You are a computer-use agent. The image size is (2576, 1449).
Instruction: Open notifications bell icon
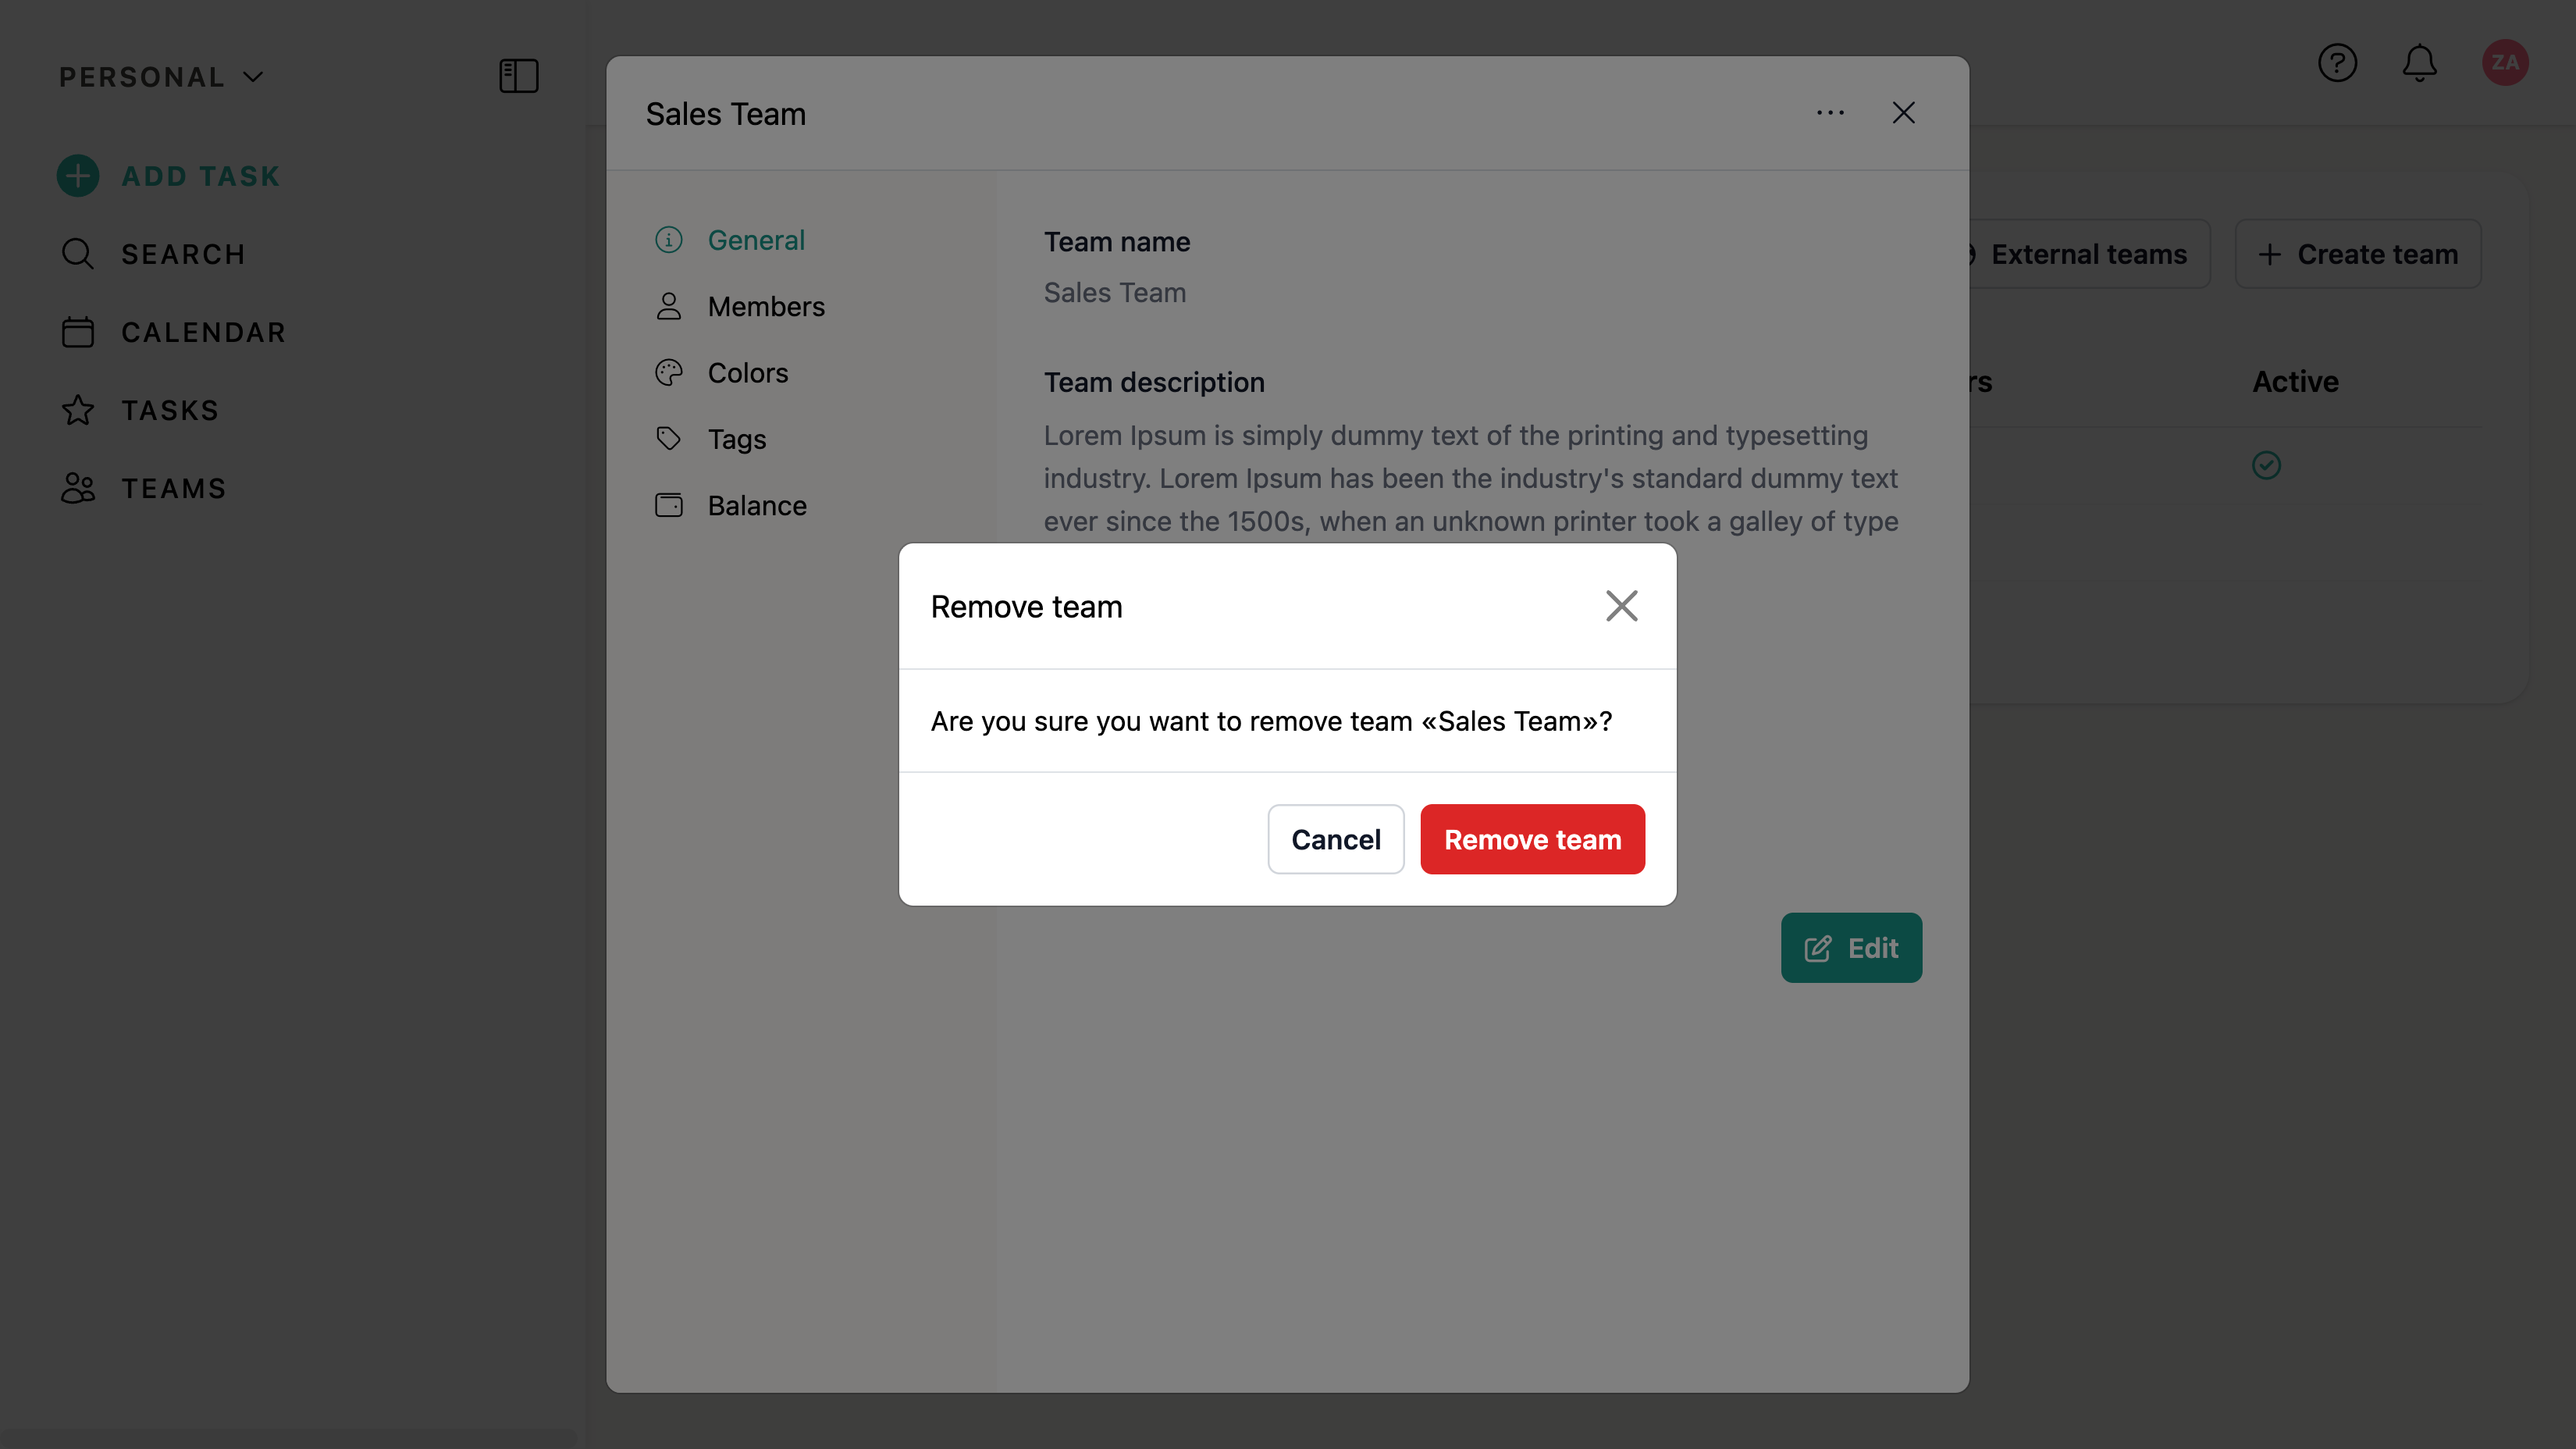click(2419, 63)
